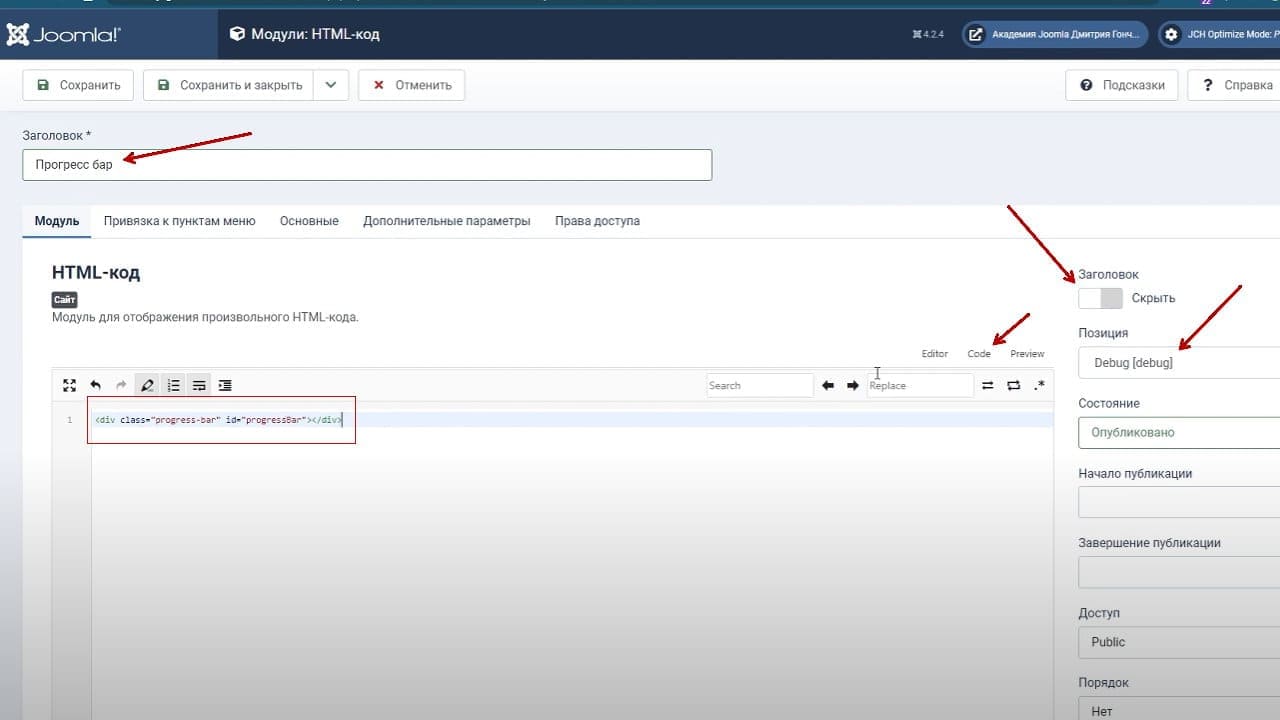This screenshot has width=1280, height=720.
Task: Toggle regex search option icon
Action: 1039,385
